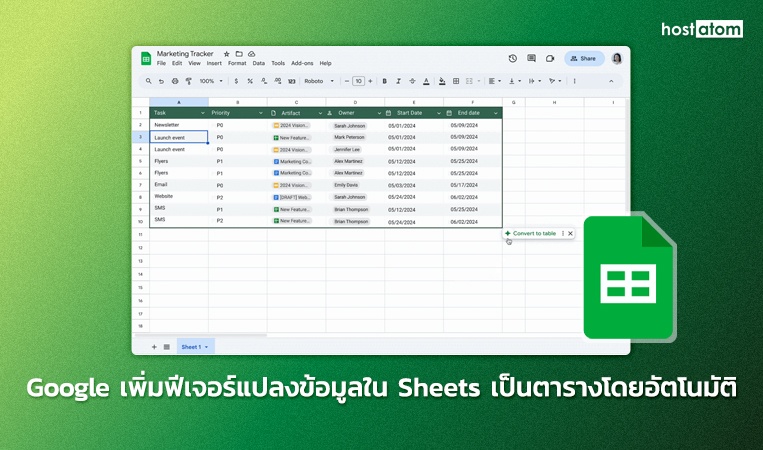Click the paint format roller icon
This screenshot has width=763, height=450.
coord(188,81)
